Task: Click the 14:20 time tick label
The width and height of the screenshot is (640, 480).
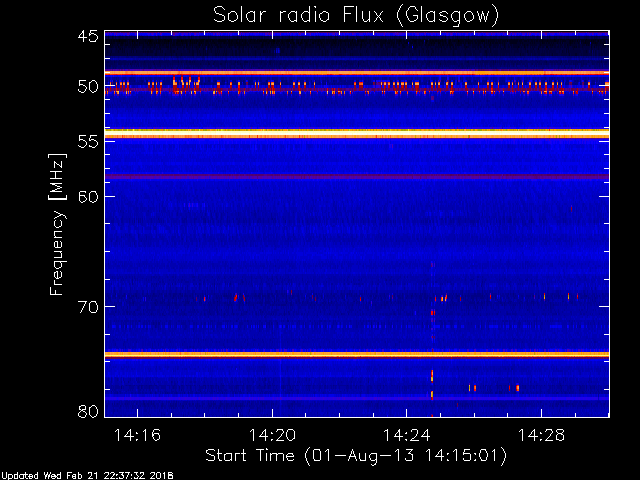Action: pos(272,436)
